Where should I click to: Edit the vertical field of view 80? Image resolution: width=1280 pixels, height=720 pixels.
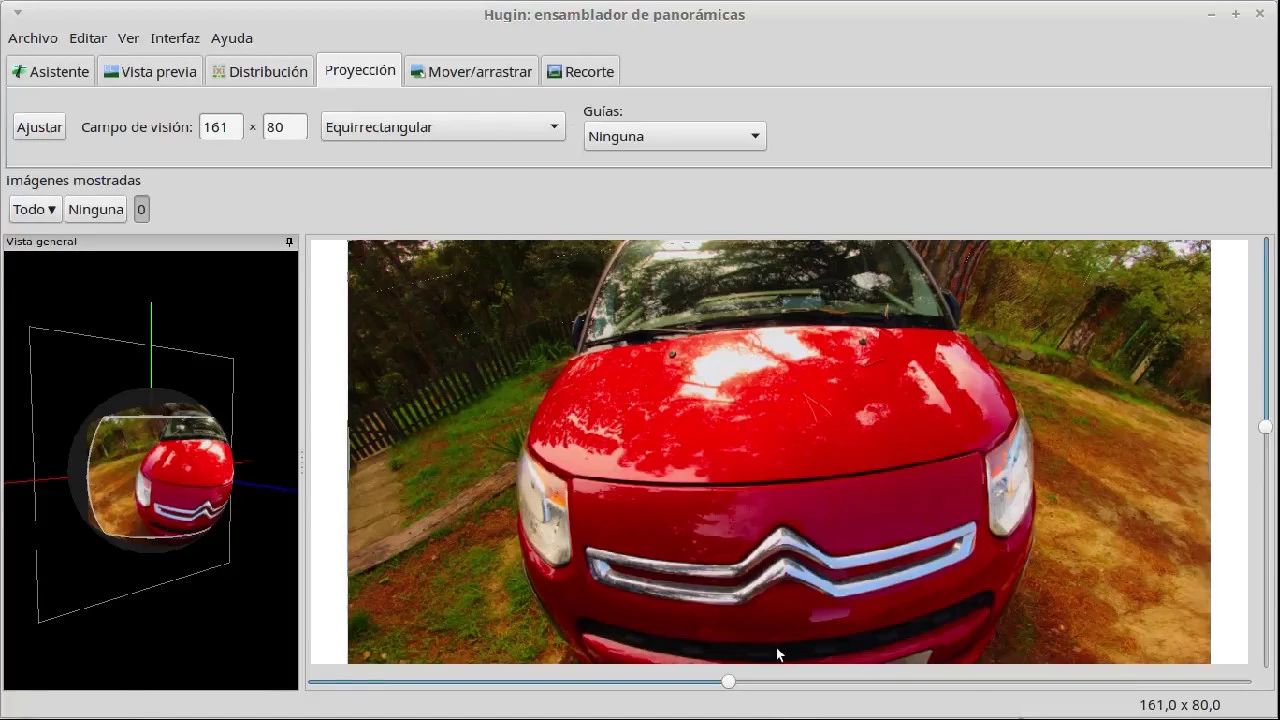coord(285,127)
